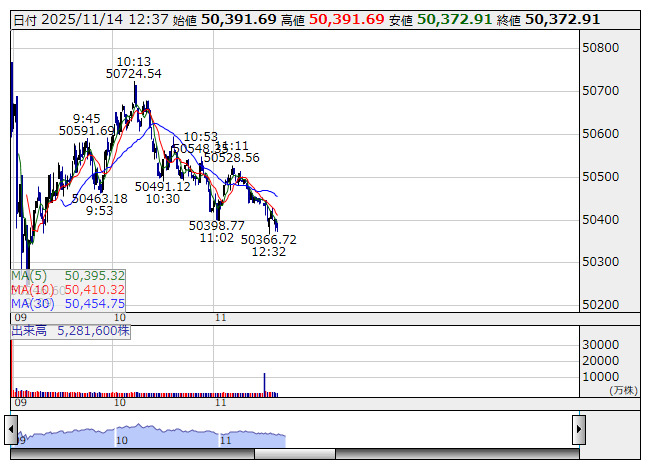Image resolution: width=653 pixels, height=470 pixels.
Task: Click the left scroll arrow button
Action: click(x=11, y=430)
